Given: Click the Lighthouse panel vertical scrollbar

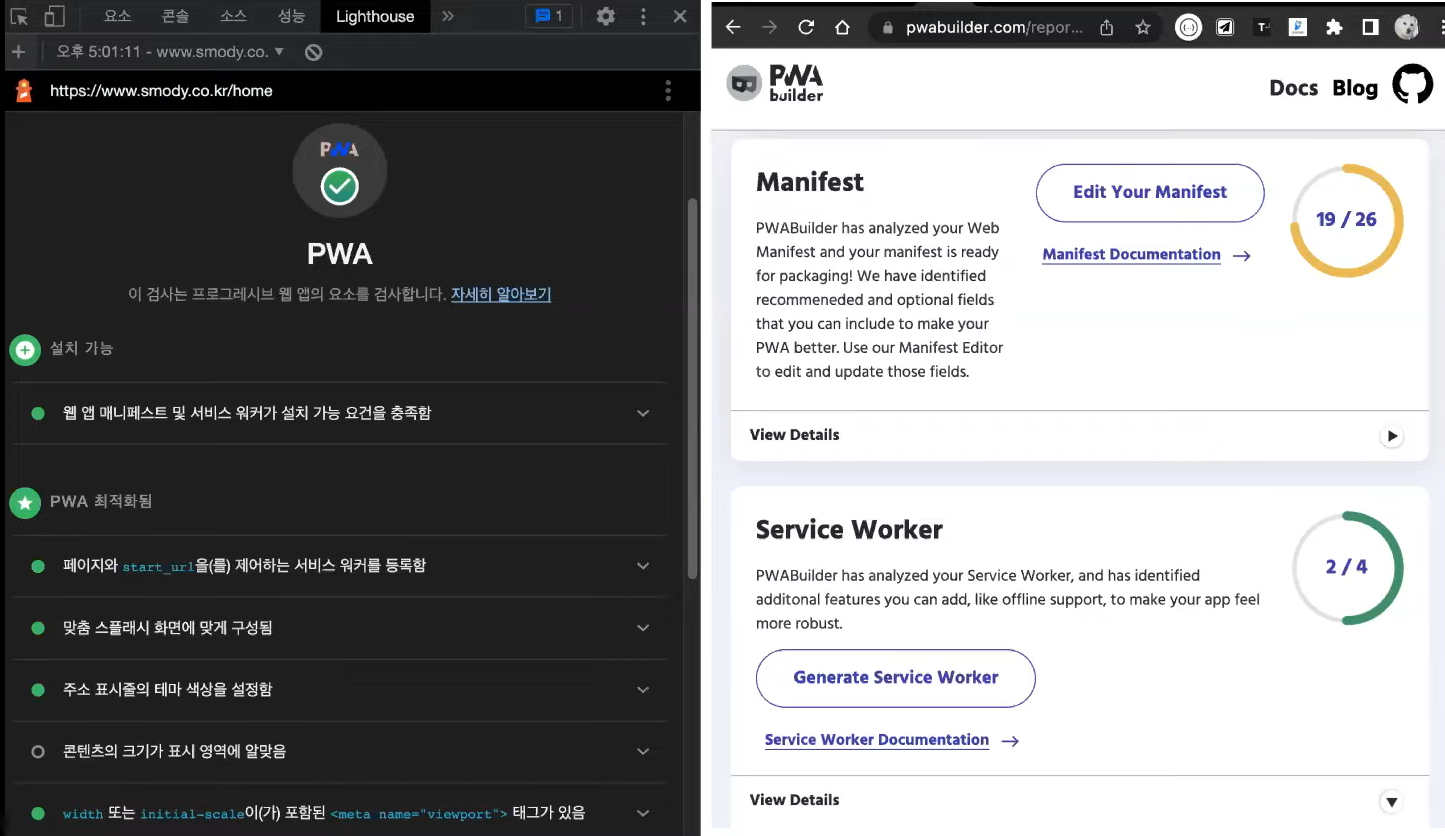Looking at the screenshot, I should tap(693, 388).
